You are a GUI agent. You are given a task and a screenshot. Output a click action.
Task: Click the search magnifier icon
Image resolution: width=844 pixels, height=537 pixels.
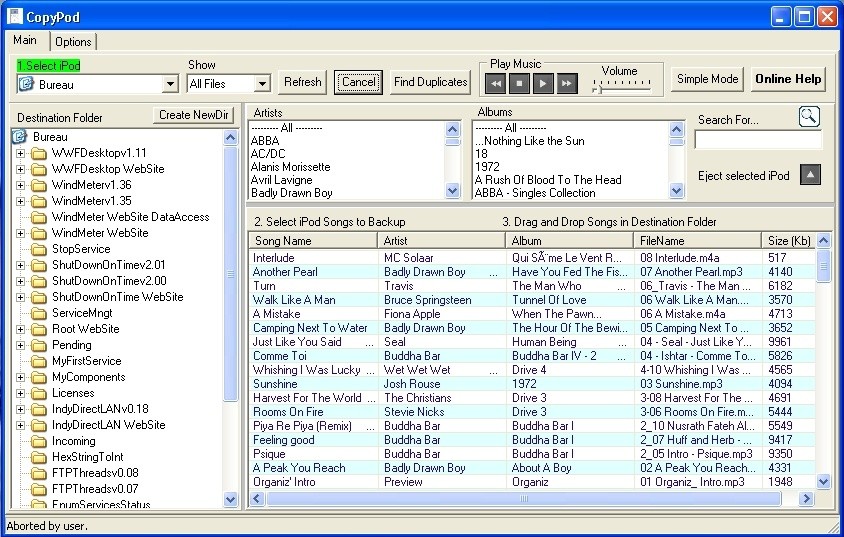(809, 116)
